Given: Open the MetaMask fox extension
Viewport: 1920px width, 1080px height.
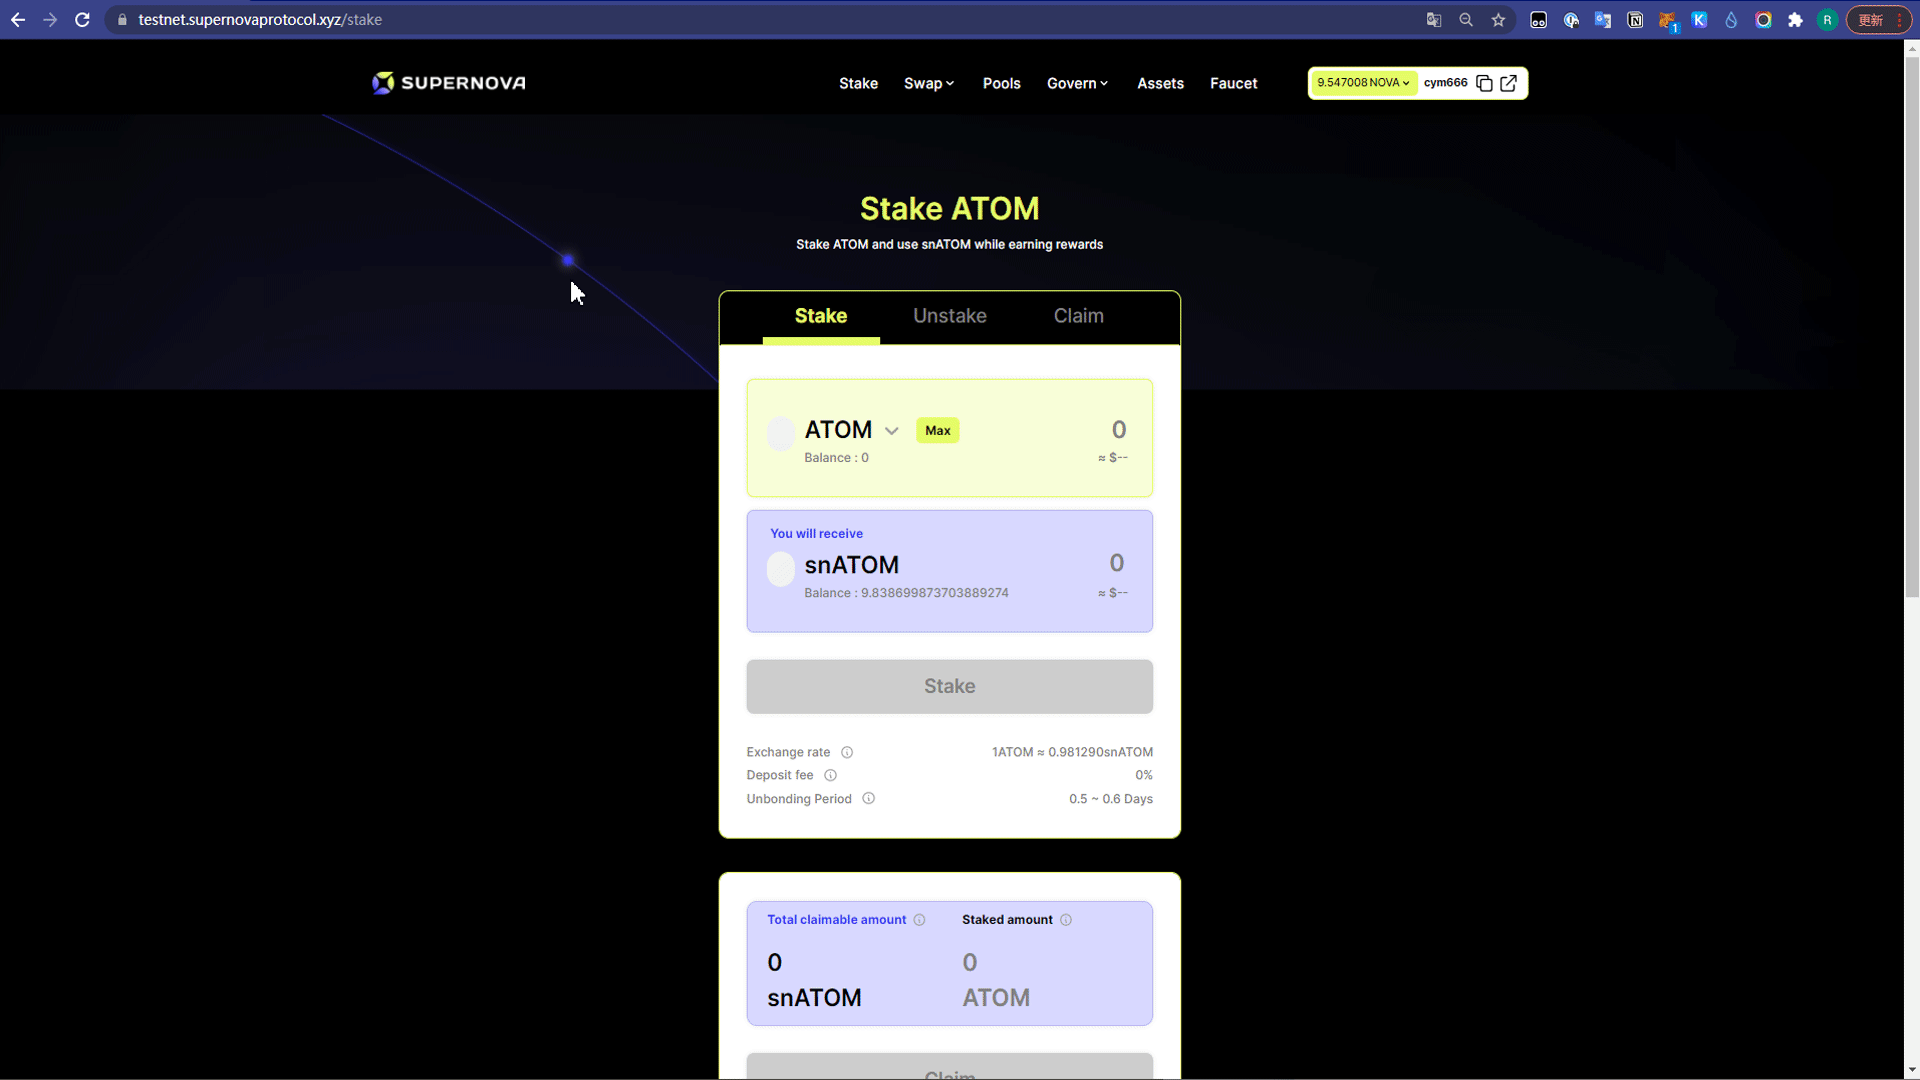Looking at the screenshot, I should tap(1667, 20).
